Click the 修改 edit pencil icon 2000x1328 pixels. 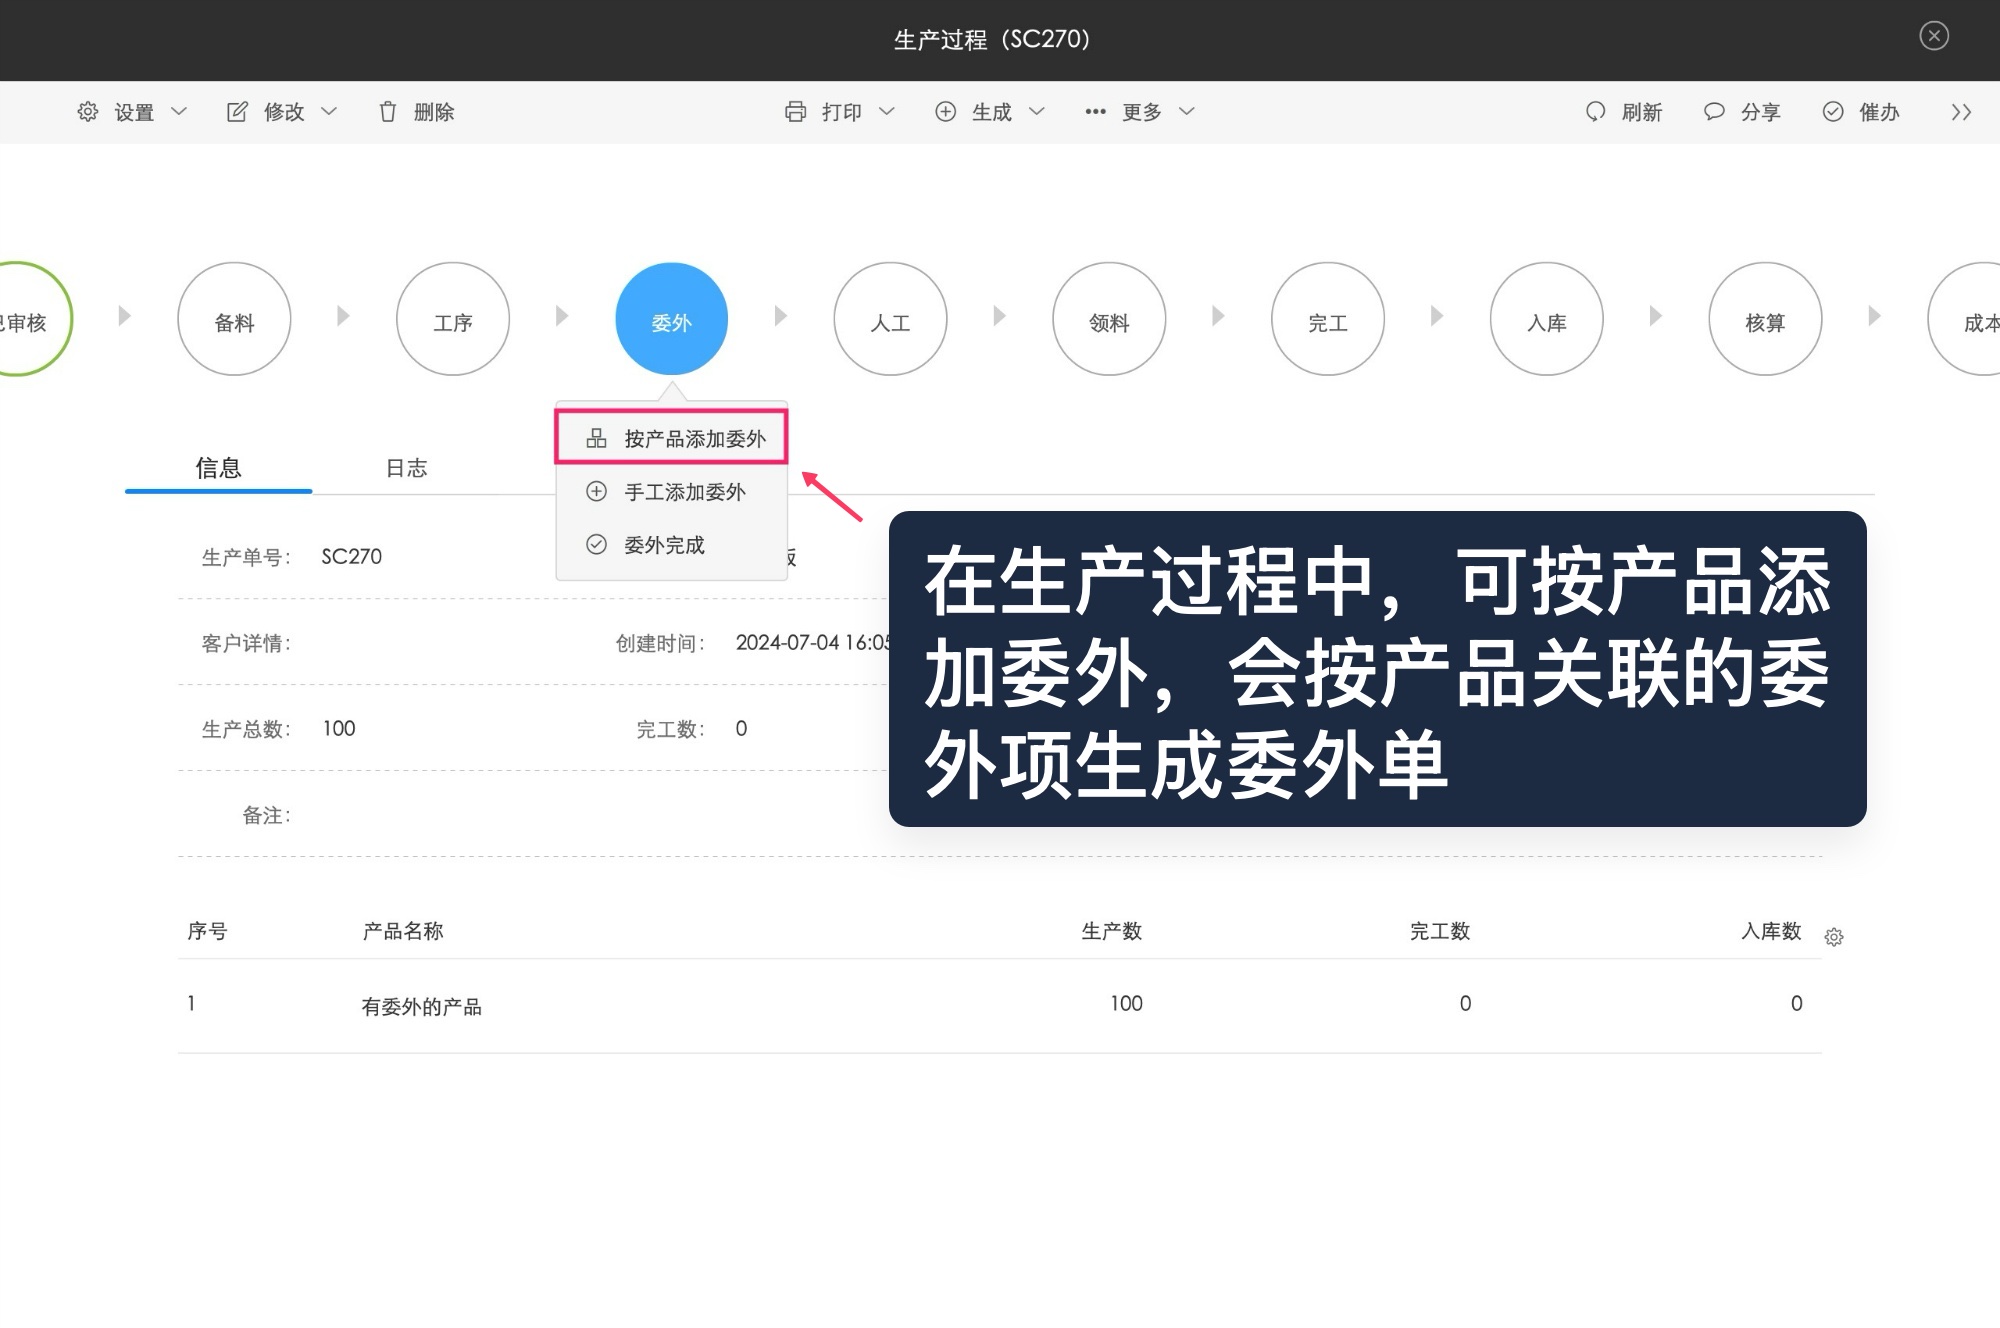237,111
